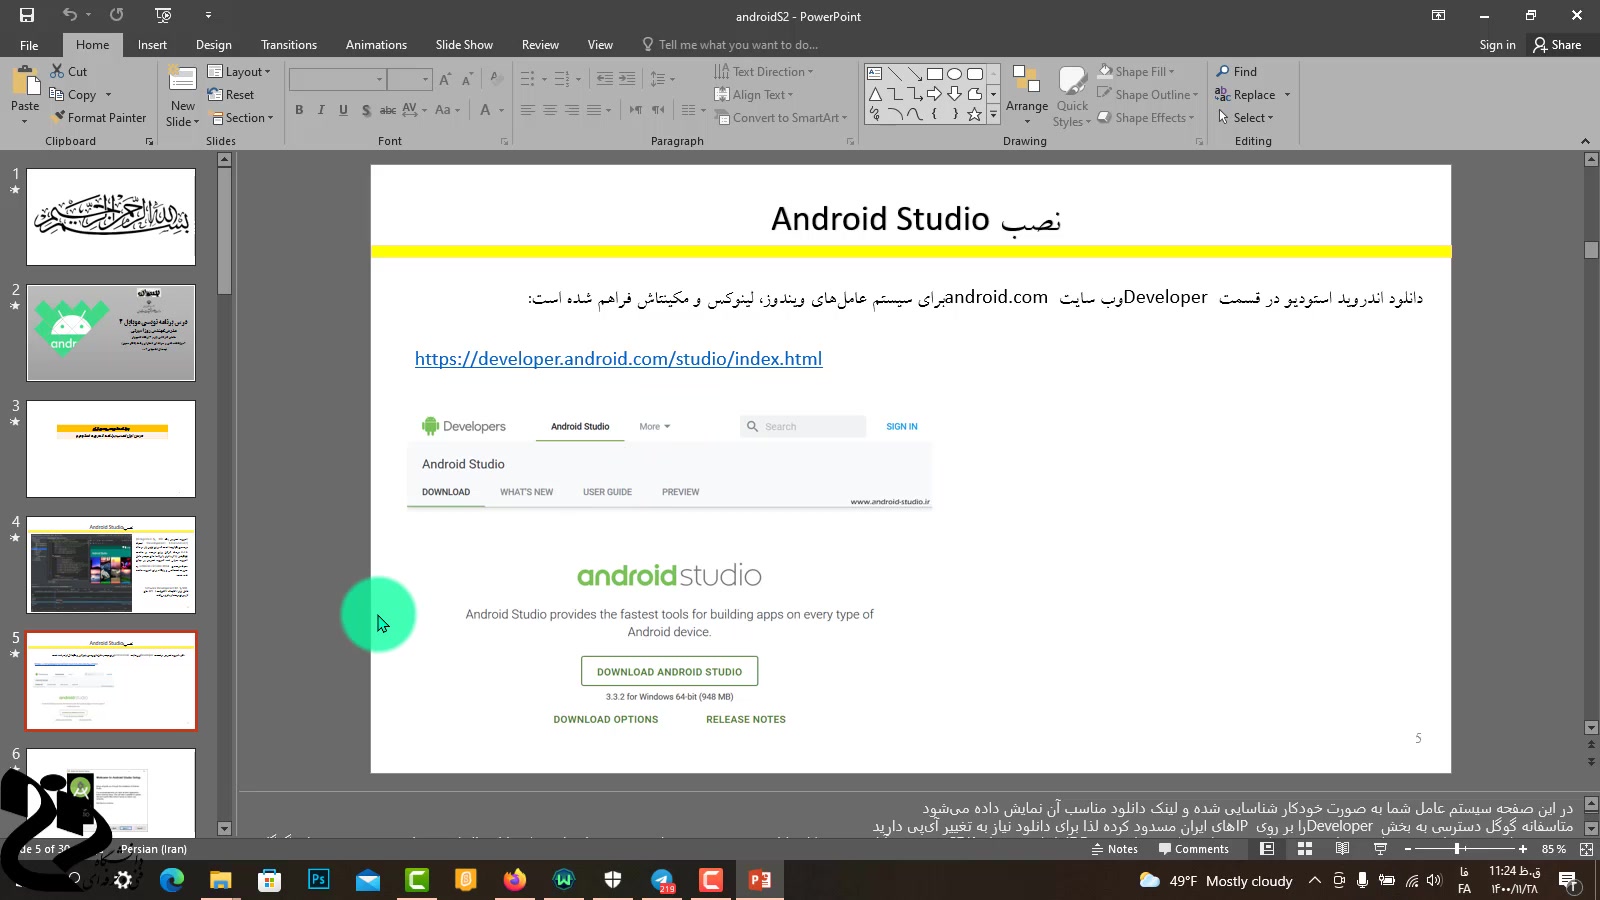Open Quick Styles gallery
Image resolution: width=1600 pixels, height=900 pixels.
tap(1072, 95)
